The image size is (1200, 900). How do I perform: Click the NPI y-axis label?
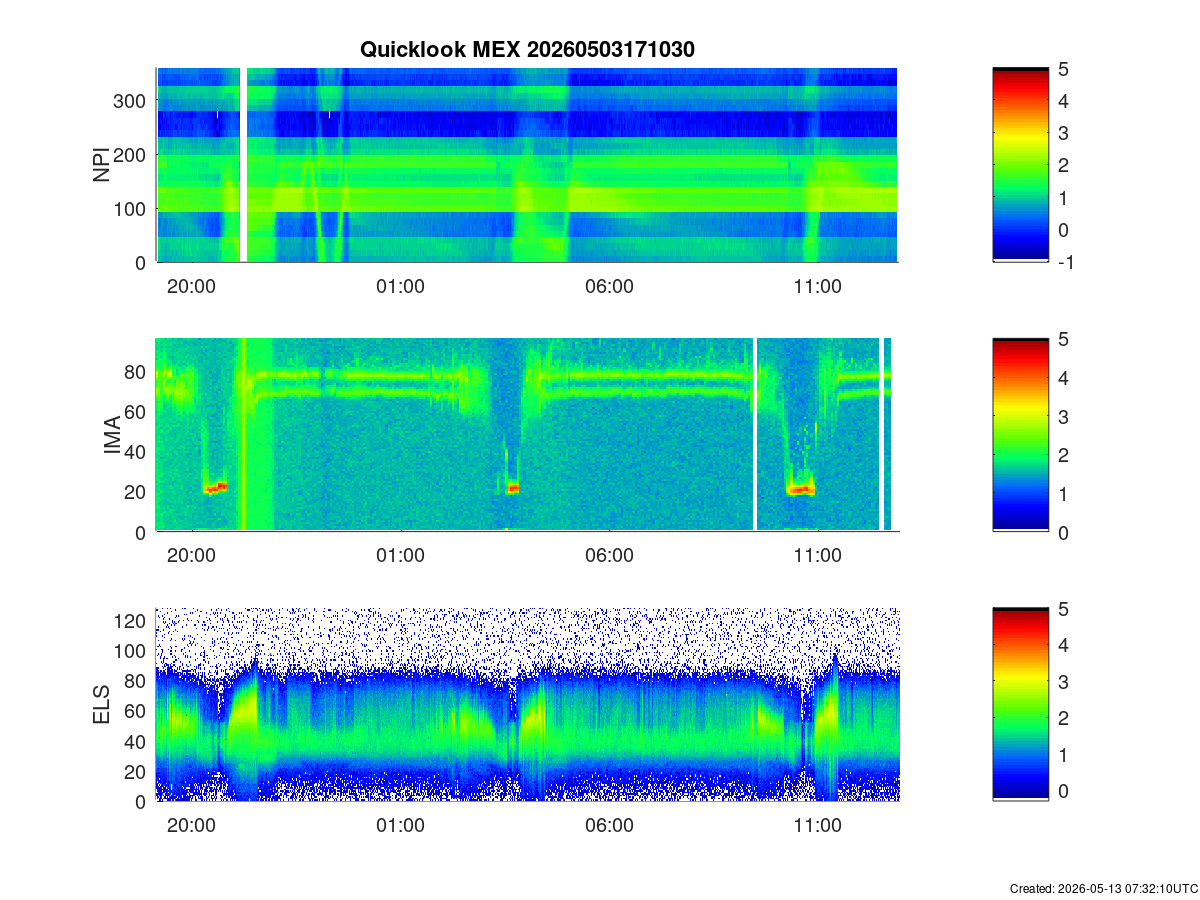(x=102, y=165)
